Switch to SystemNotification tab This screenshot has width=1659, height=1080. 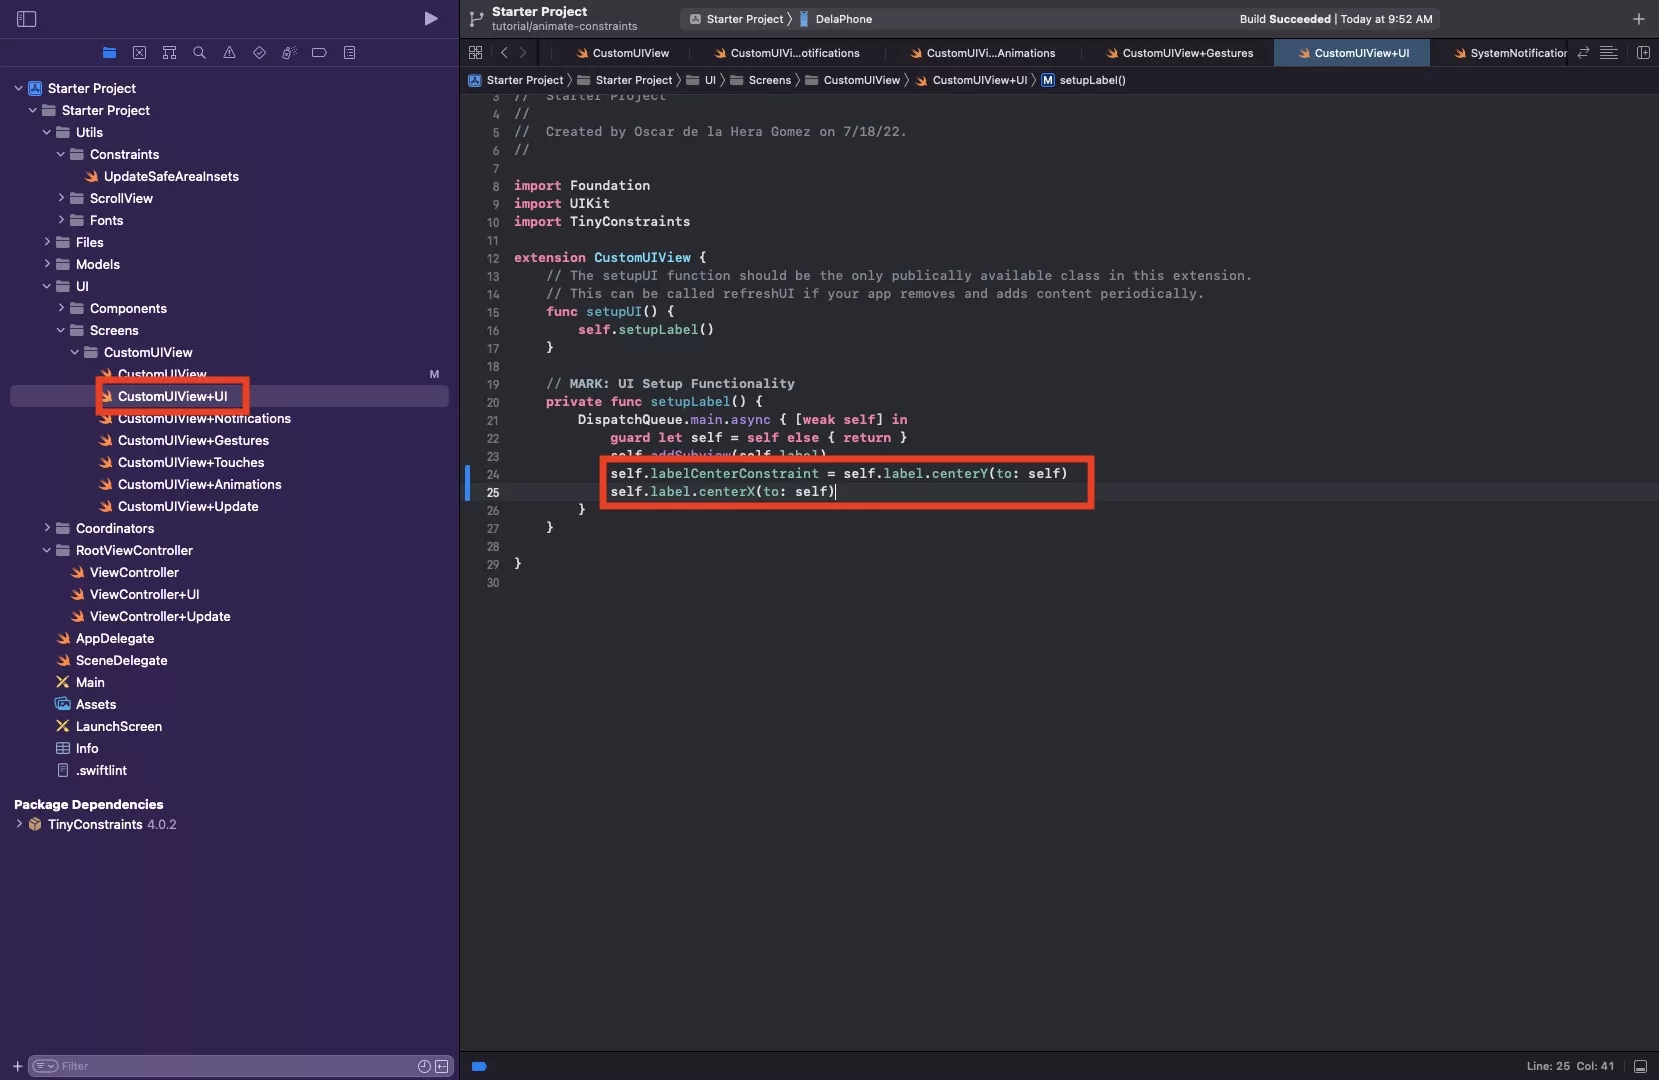pos(1508,53)
